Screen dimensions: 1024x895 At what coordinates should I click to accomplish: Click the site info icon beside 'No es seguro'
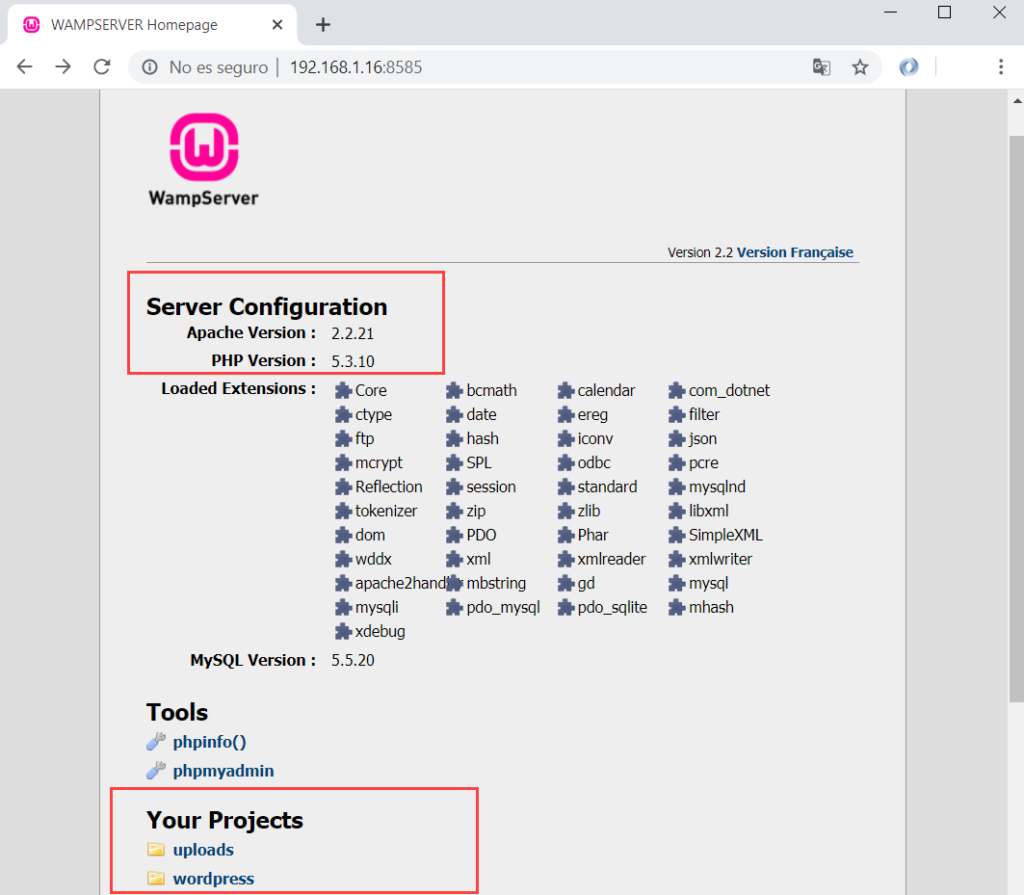(x=150, y=67)
